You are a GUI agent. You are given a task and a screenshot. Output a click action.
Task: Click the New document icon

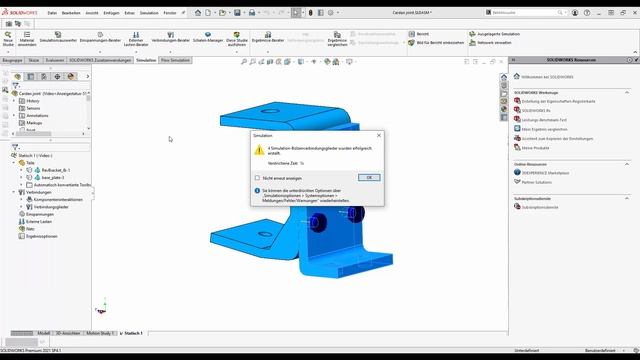pyautogui.click(x=208, y=13)
